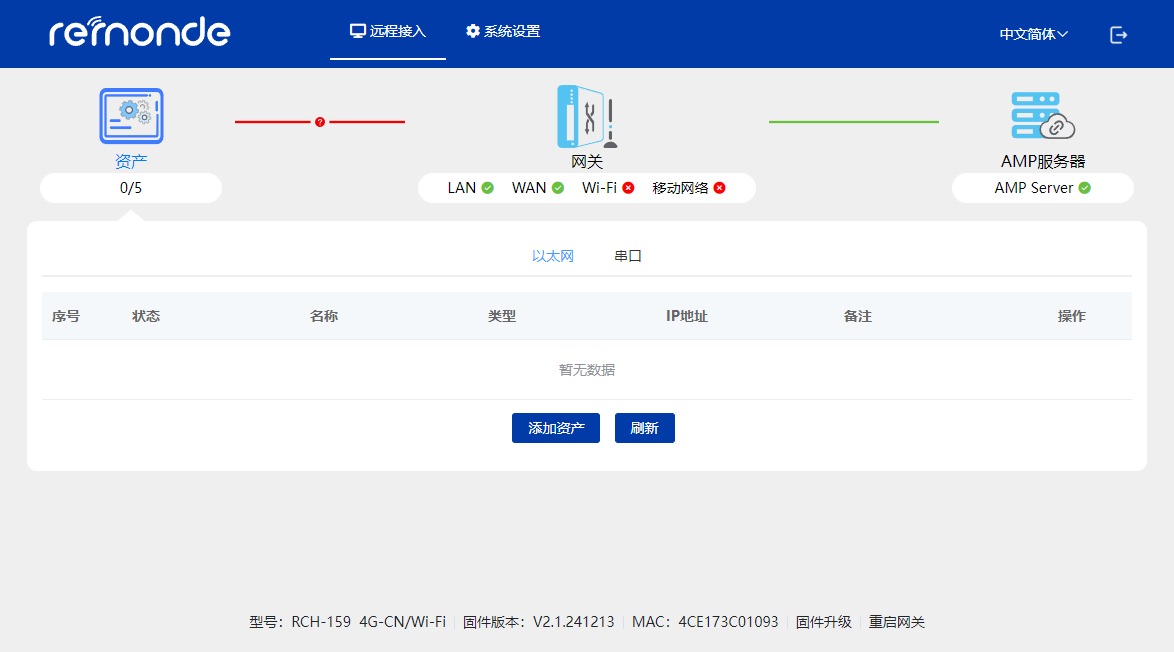
Task: Click the 移动网络 red error icon
Action: 720,188
